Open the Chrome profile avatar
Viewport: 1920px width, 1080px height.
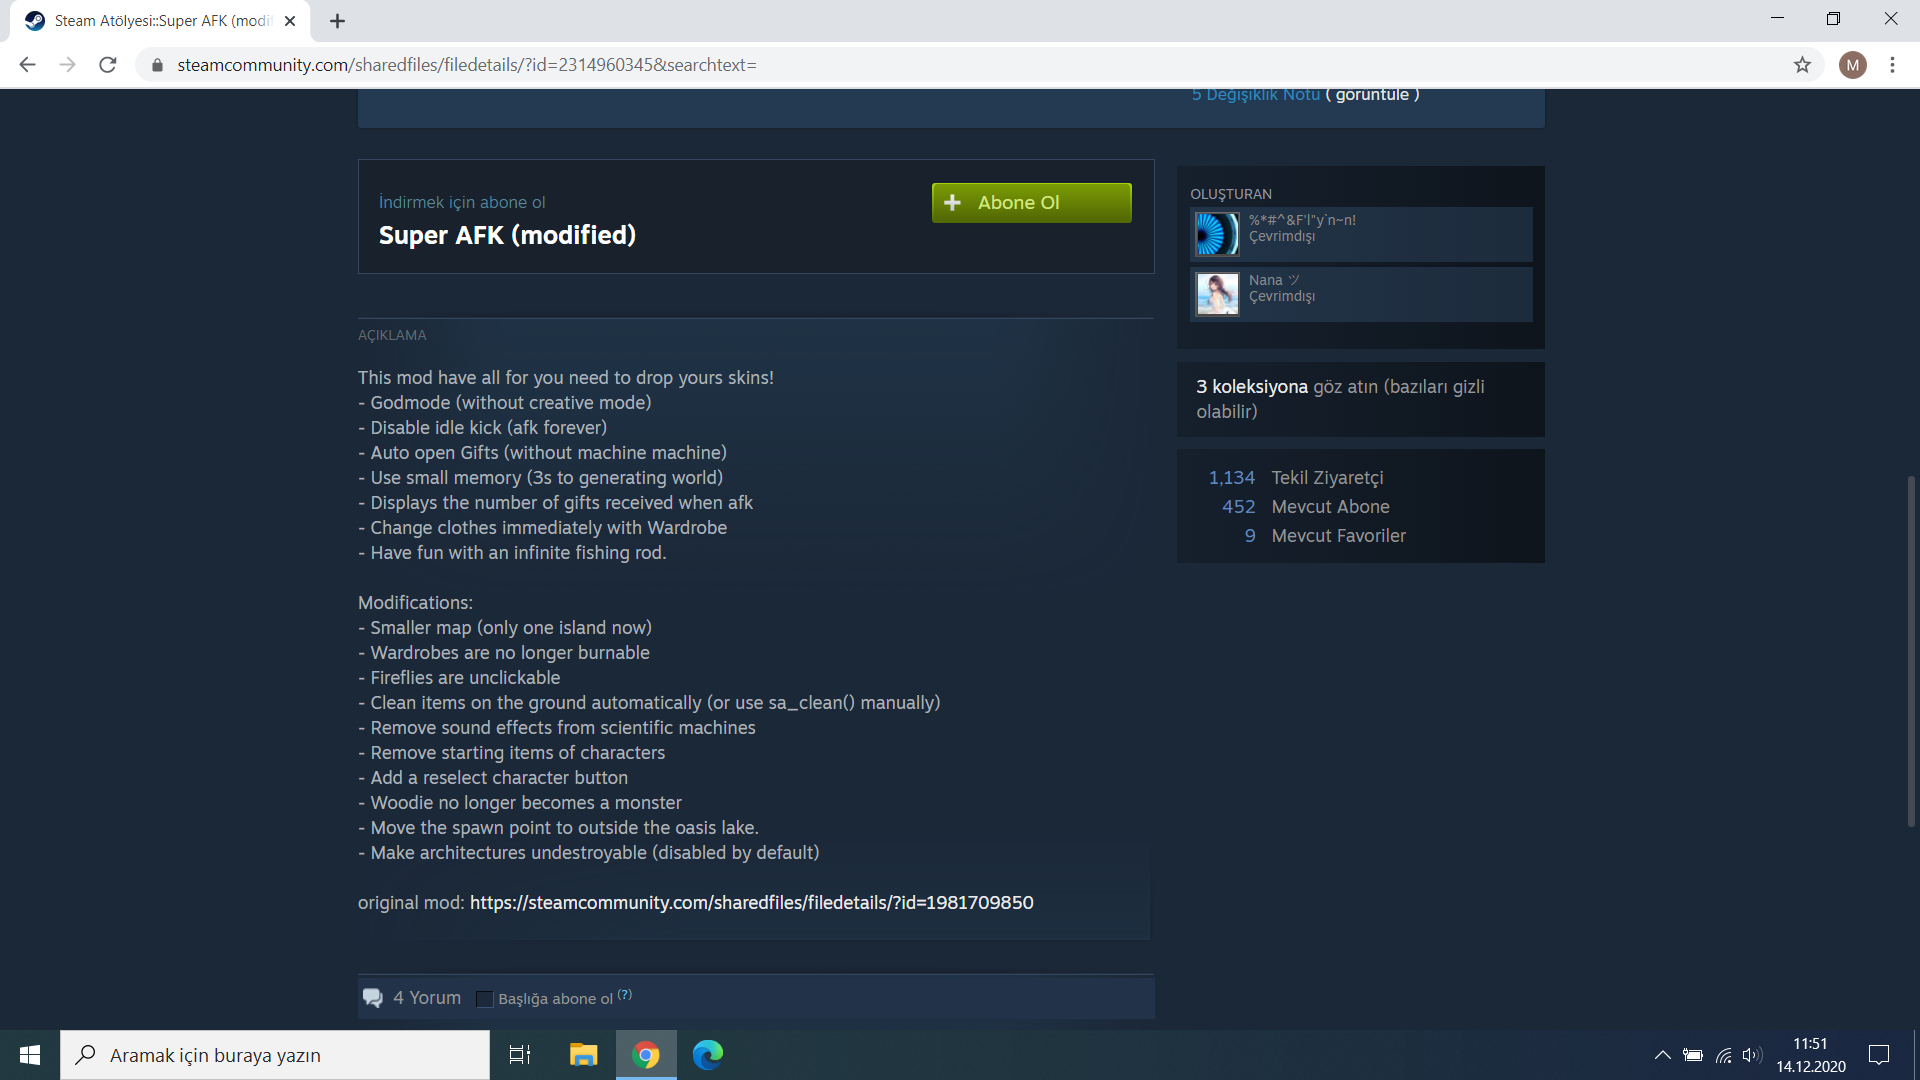[1852, 65]
